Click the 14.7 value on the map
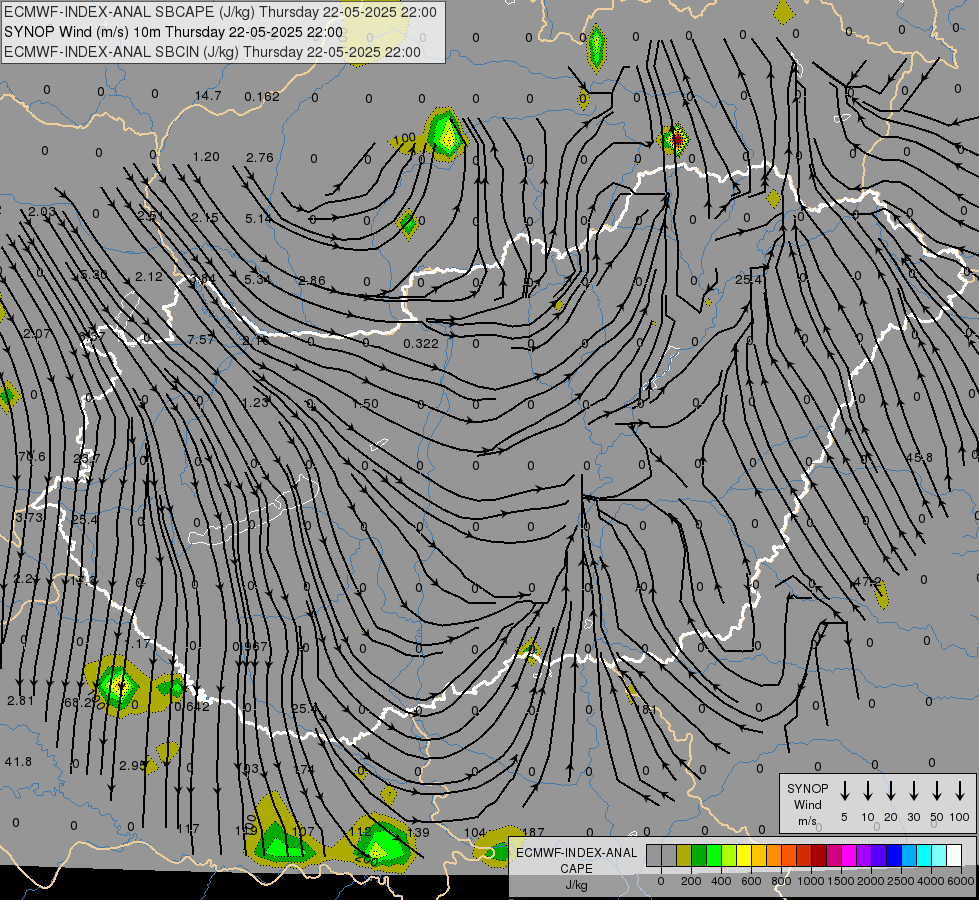 click(208, 96)
